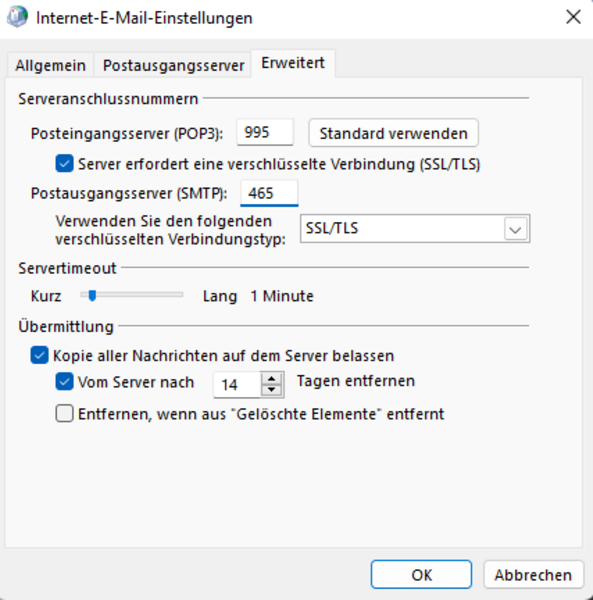Open the Postausgangsserver tab

(173, 65)
